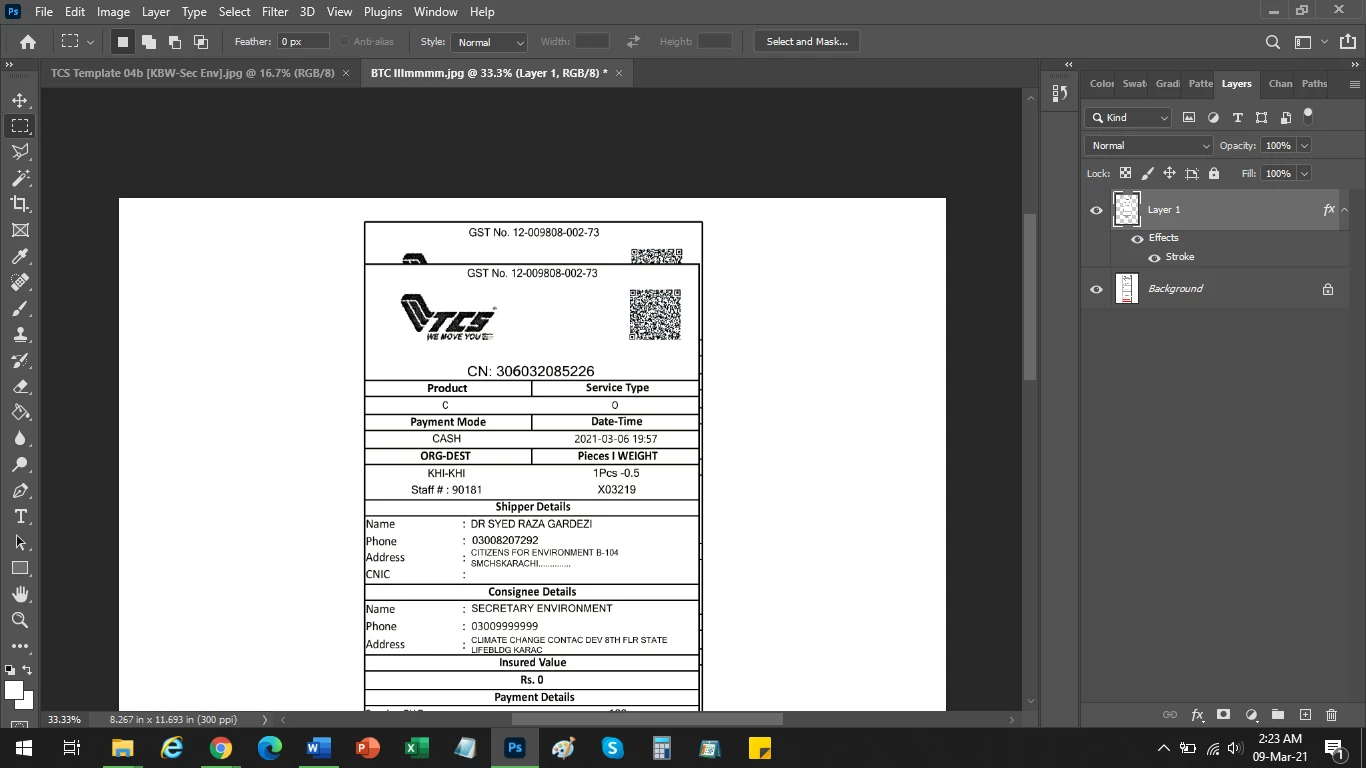Screen dimensions: 1366x768
Task: Select the Paint Bucket tool
Action: pos(20,412)
